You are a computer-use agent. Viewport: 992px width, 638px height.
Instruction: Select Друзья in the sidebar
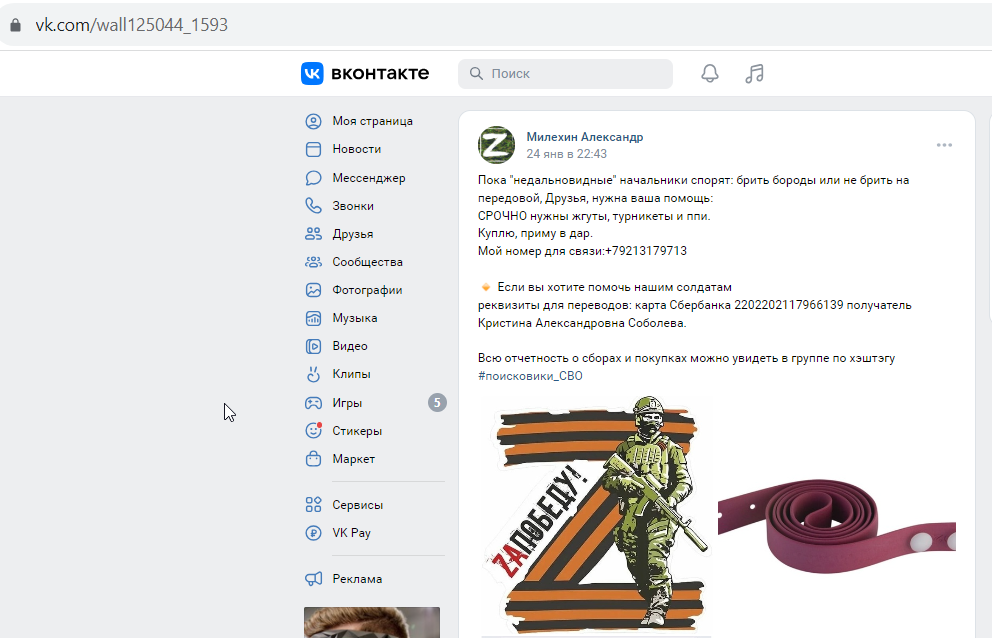(x=352, y=234)
